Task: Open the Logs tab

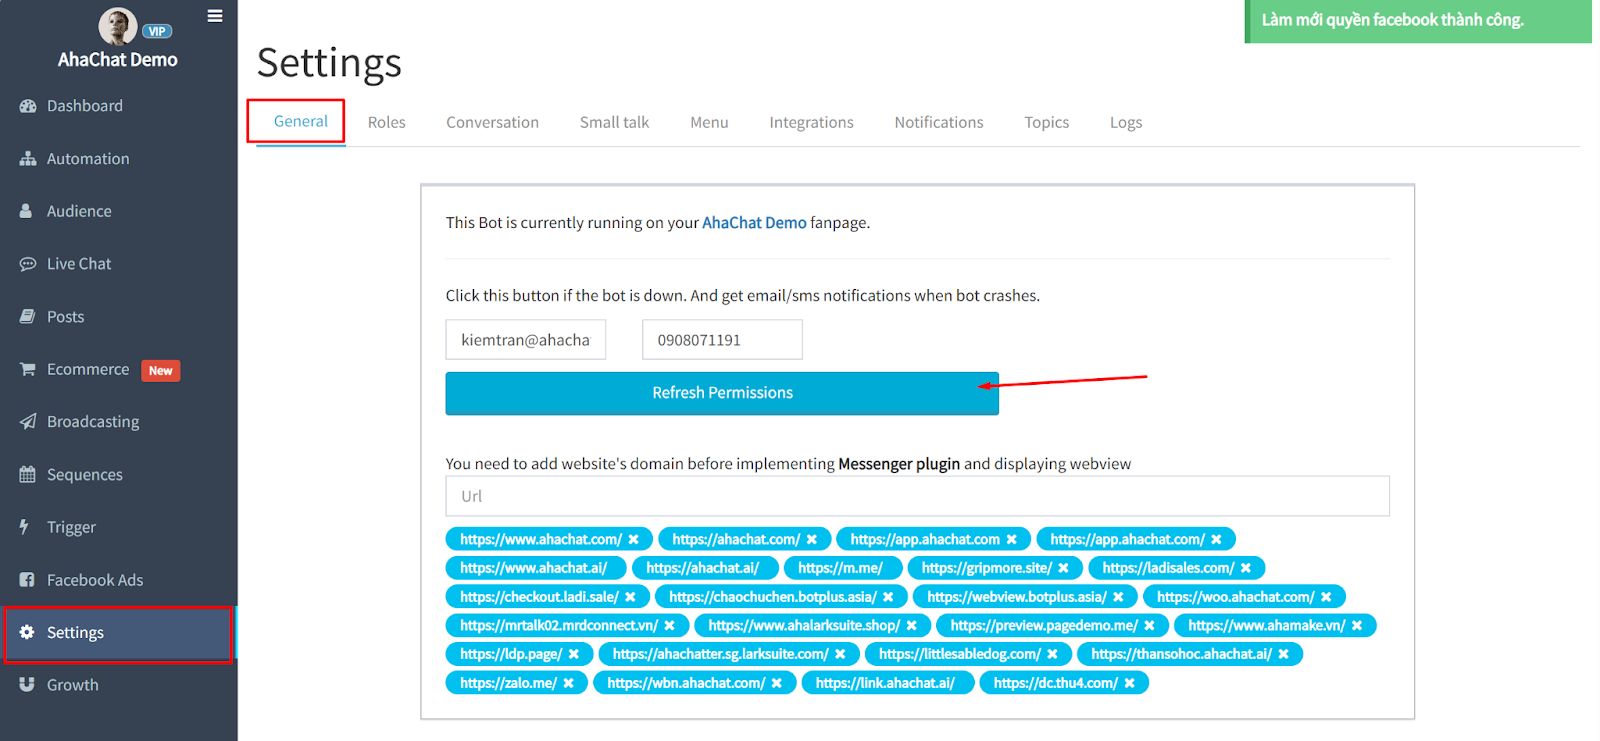Action: tap(1126, 122)
